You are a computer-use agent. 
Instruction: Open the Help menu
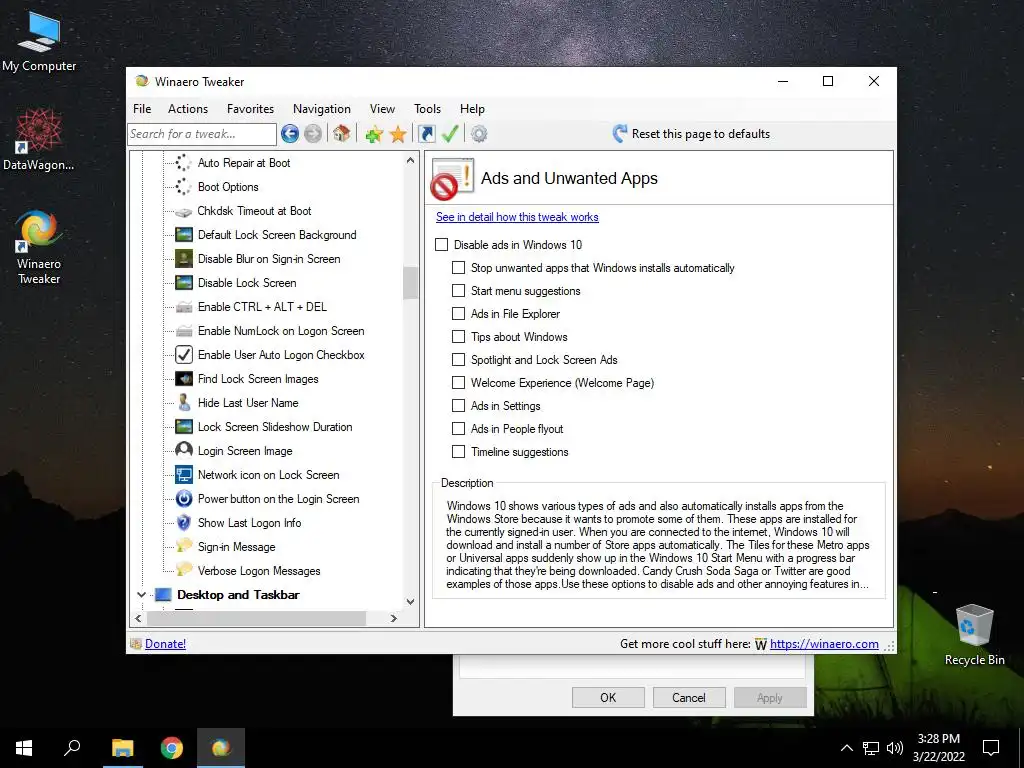(472, 108)
